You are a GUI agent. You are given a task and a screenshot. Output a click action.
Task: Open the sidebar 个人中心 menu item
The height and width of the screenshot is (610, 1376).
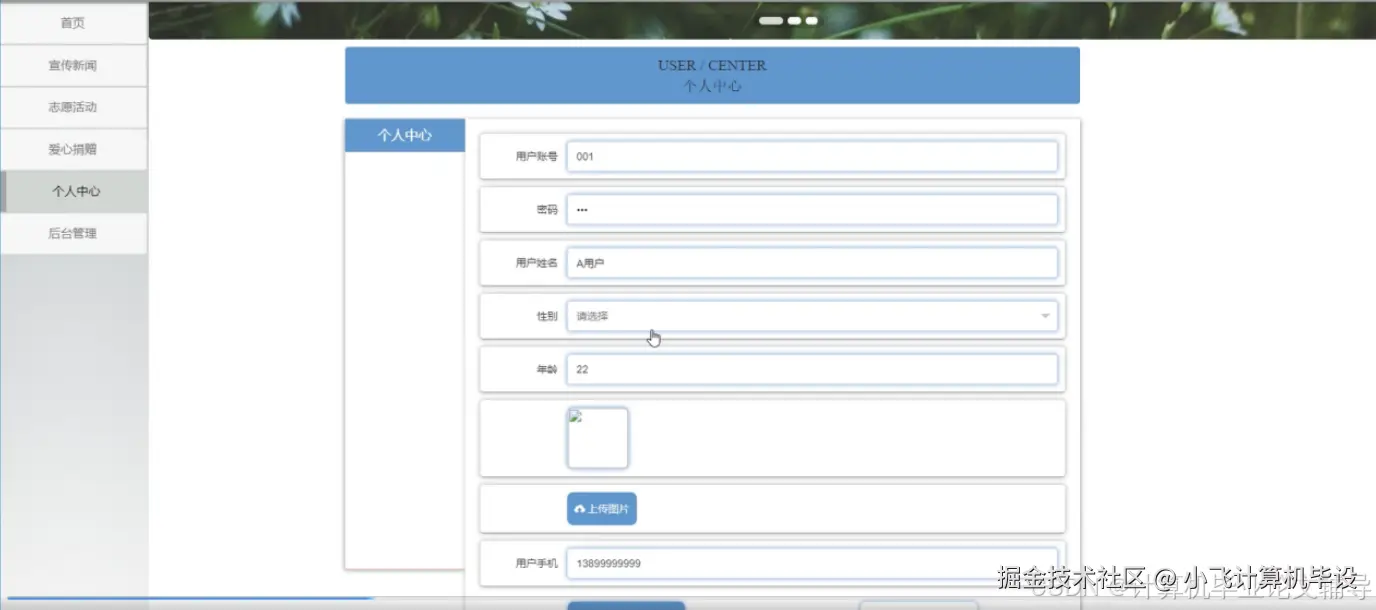[x=75, y=191]
